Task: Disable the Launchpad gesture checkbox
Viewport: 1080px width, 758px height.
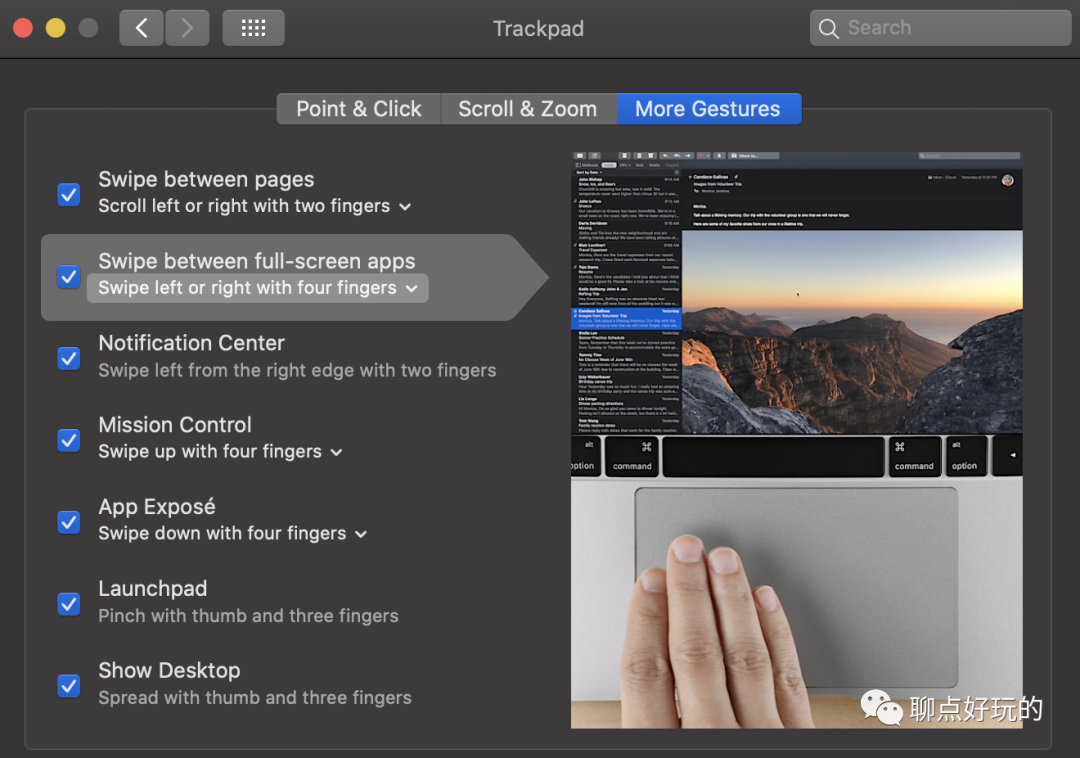Action: coord(69,604)
